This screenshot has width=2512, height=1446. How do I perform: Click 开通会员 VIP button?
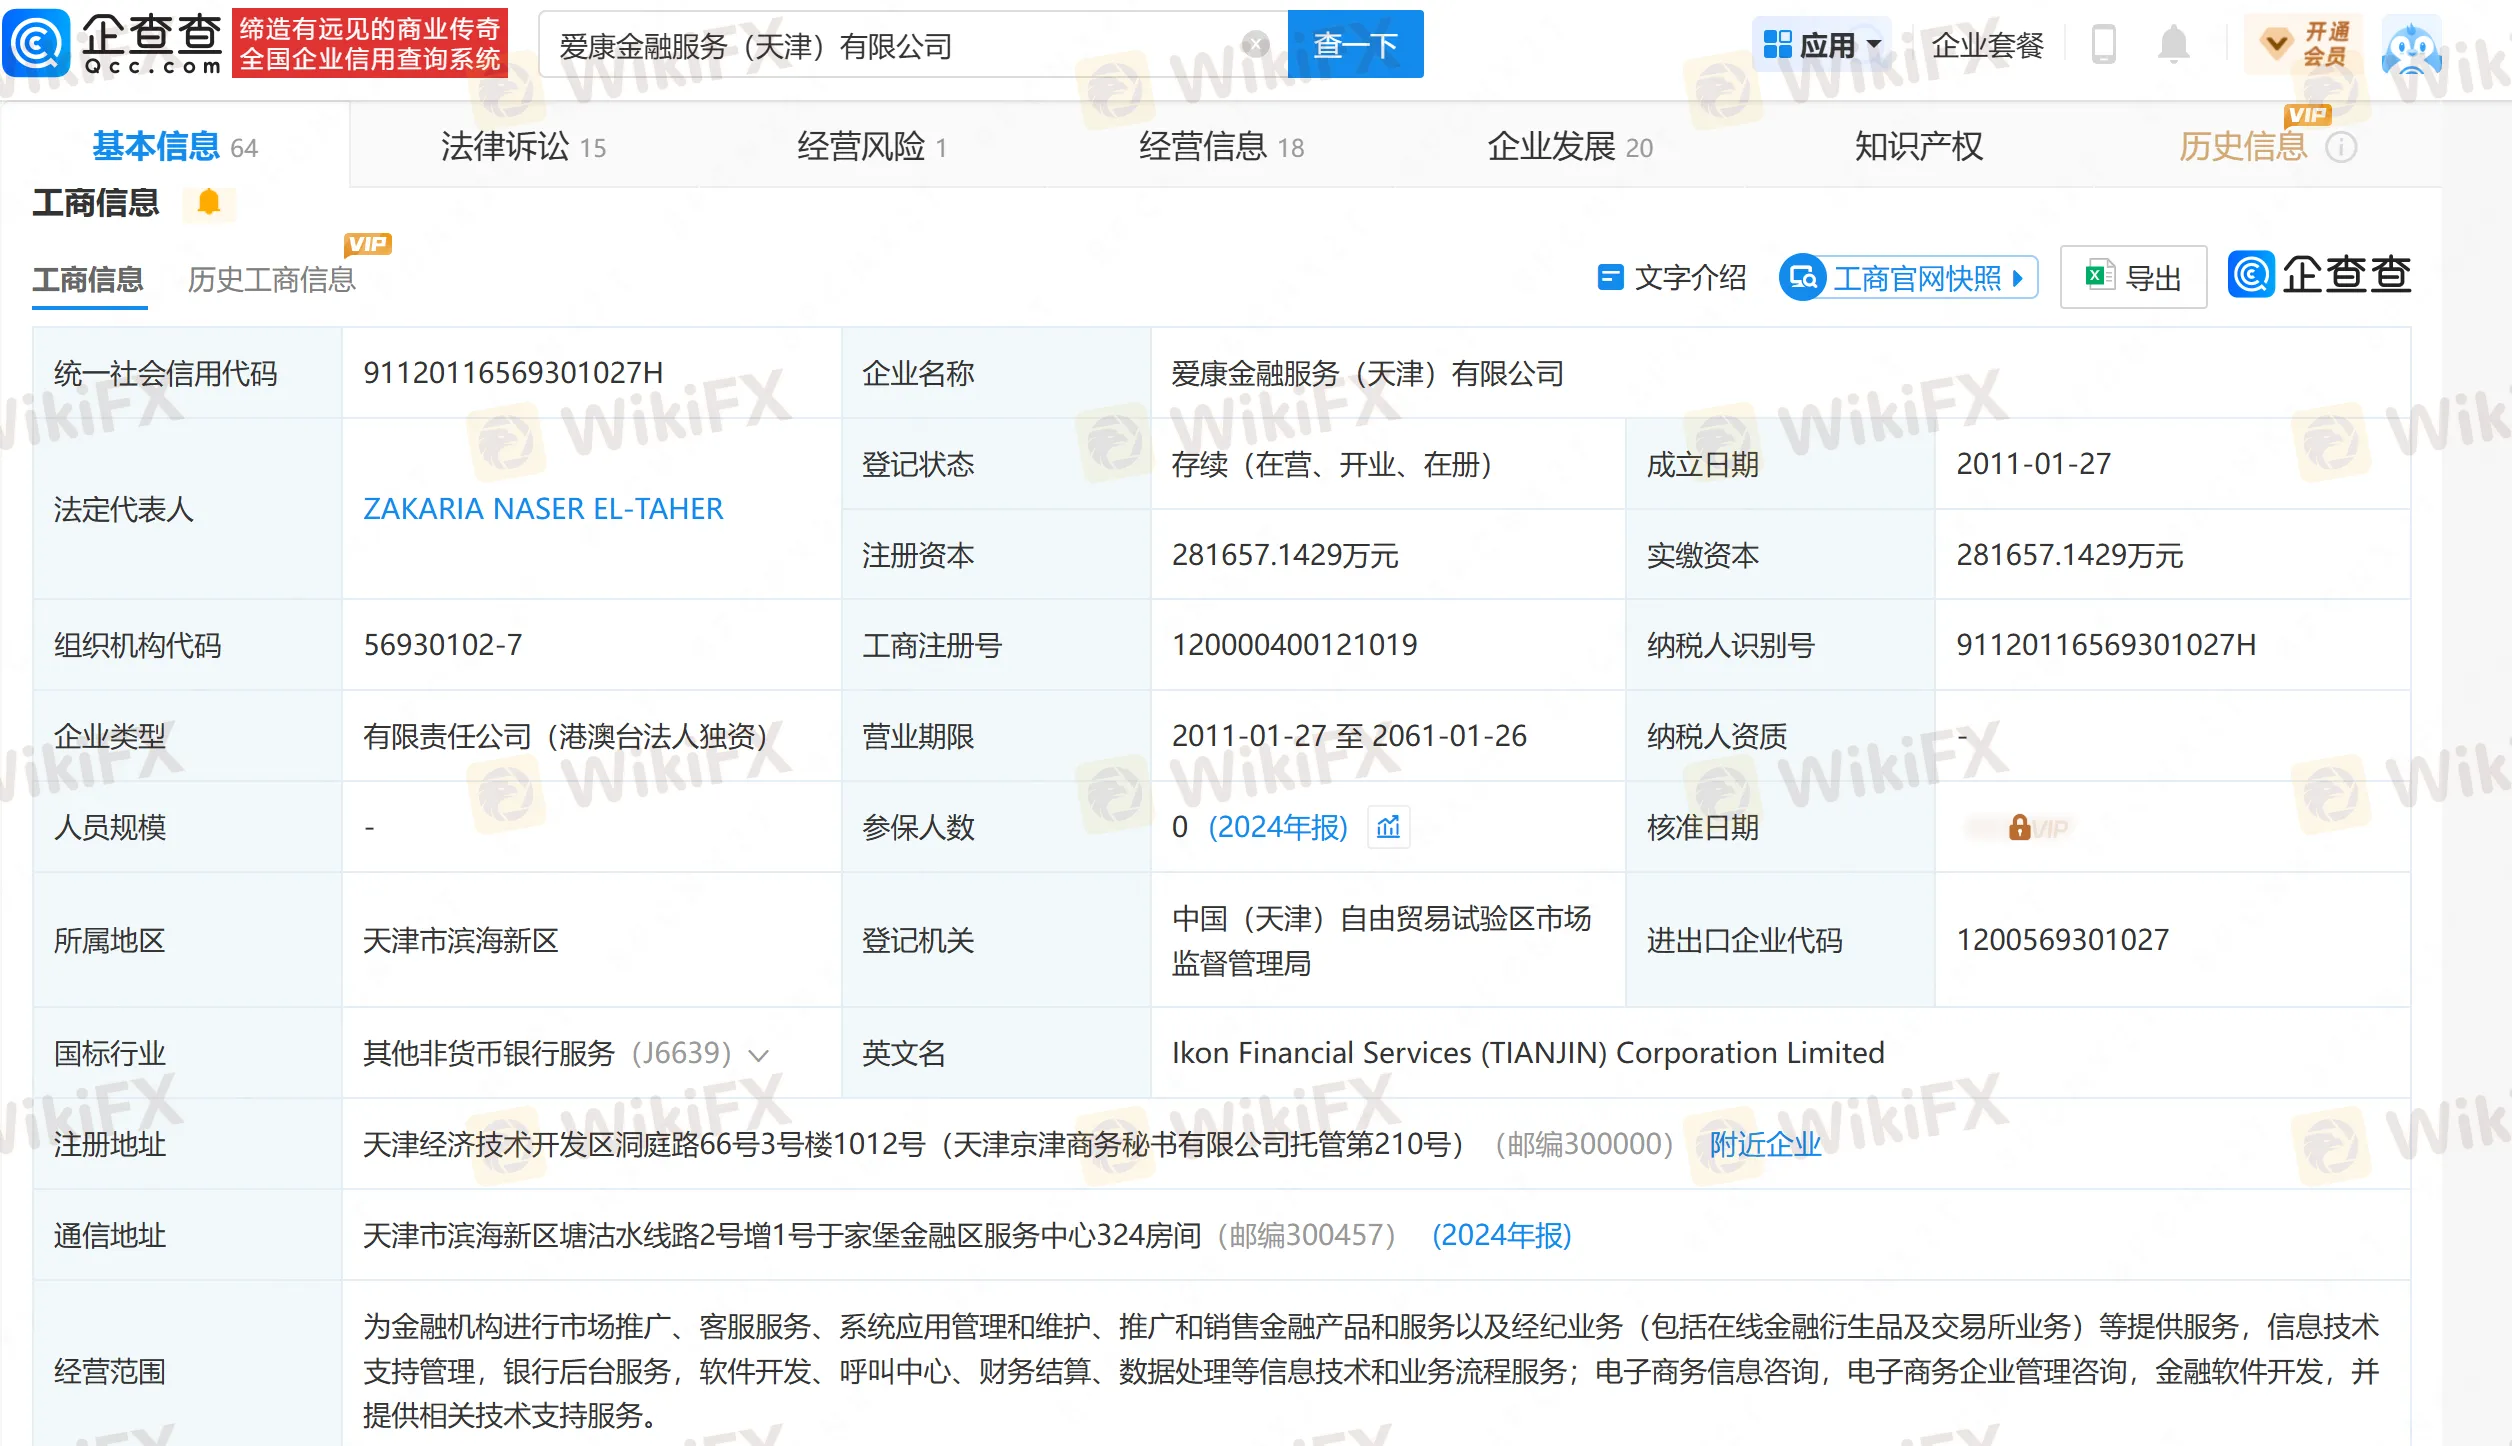2303,45
